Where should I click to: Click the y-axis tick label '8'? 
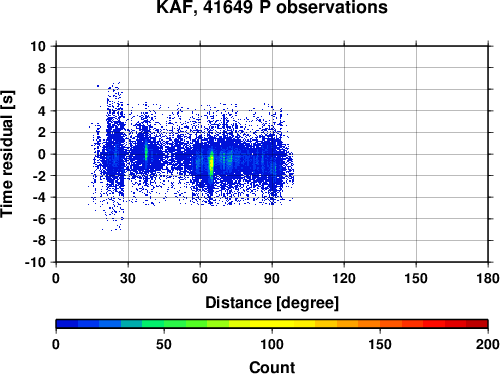click(x=42, y=68)
